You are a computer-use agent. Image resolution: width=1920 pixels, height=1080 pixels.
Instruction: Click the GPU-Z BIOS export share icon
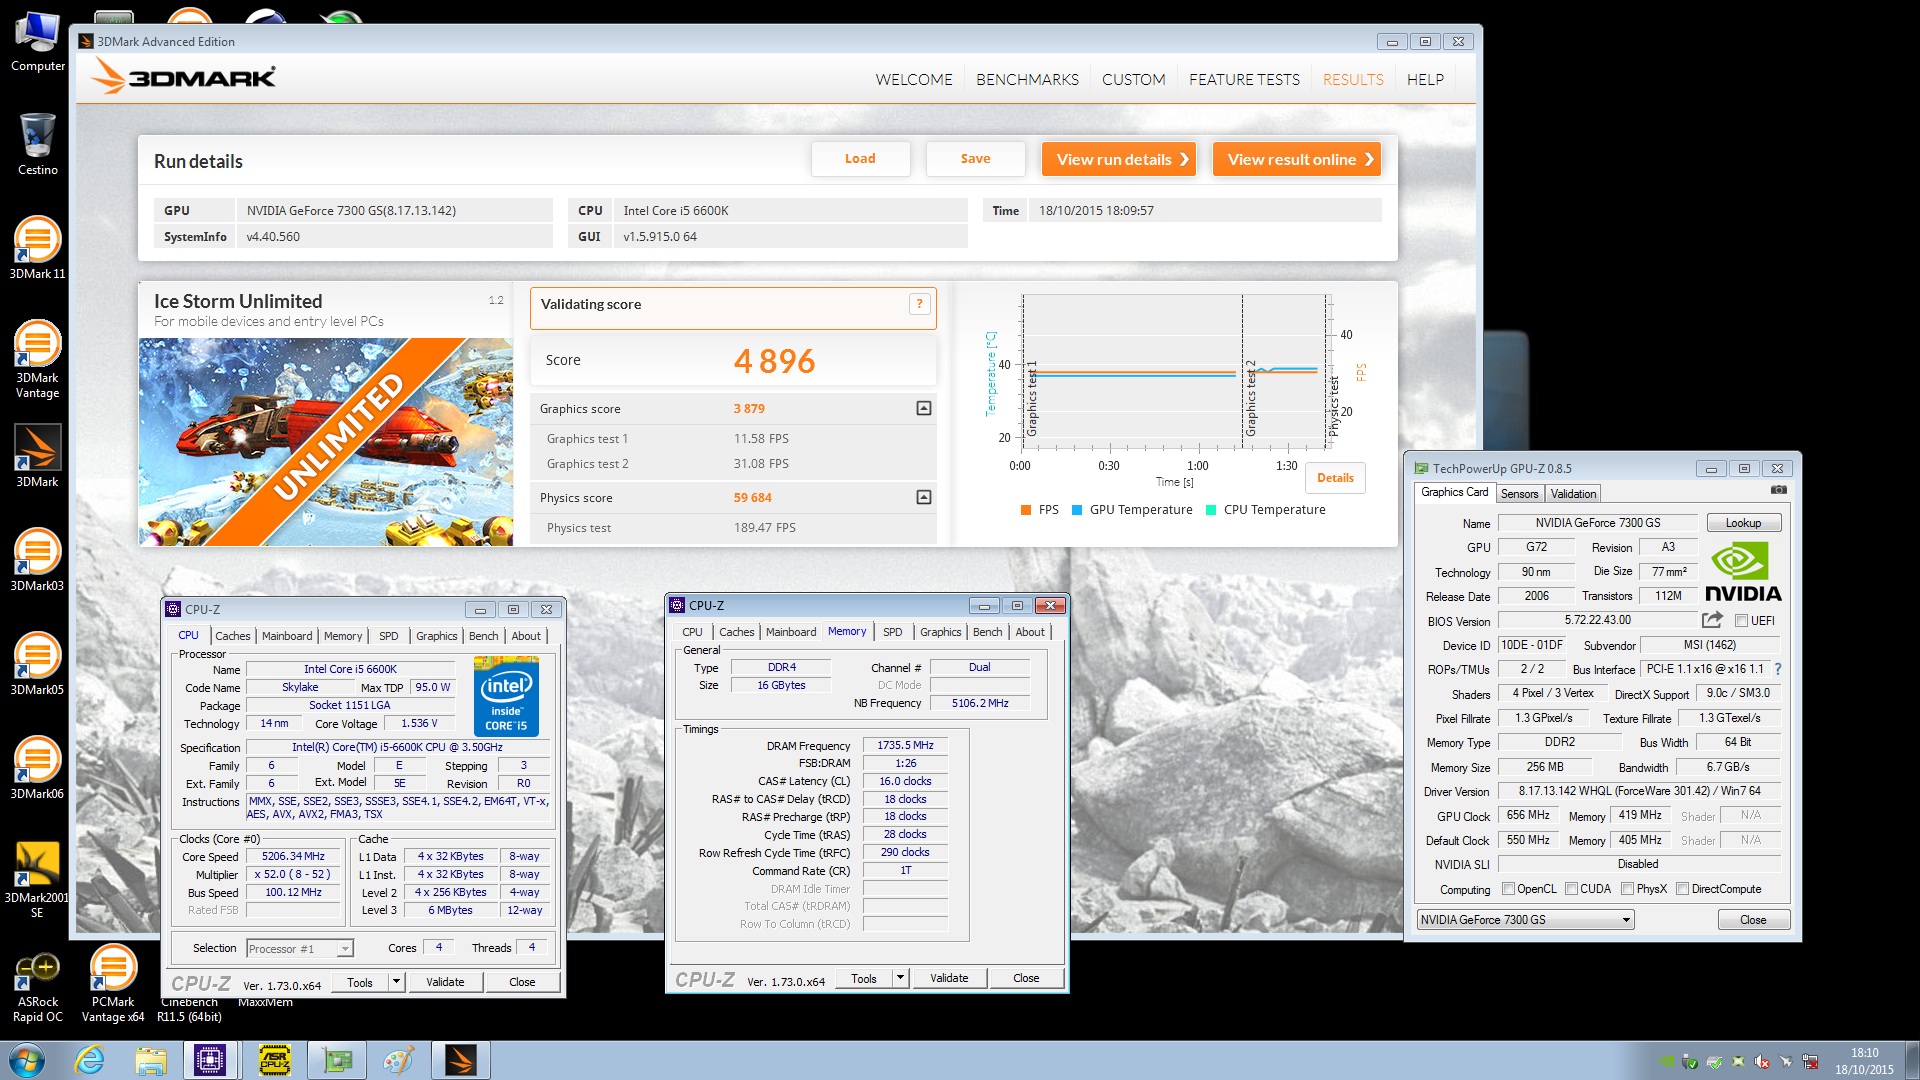point(1713,620)
